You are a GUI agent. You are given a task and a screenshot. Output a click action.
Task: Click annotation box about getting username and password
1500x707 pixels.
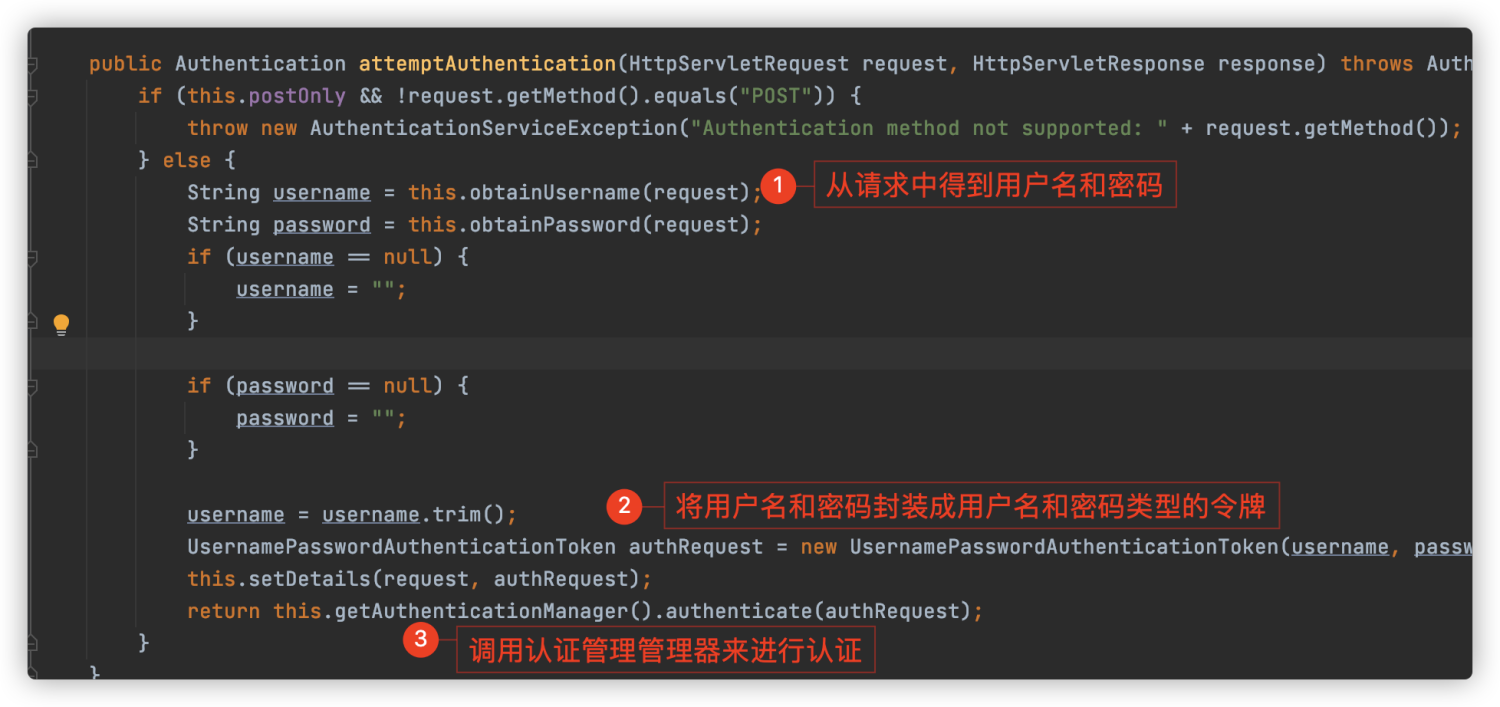coord(994,185)
